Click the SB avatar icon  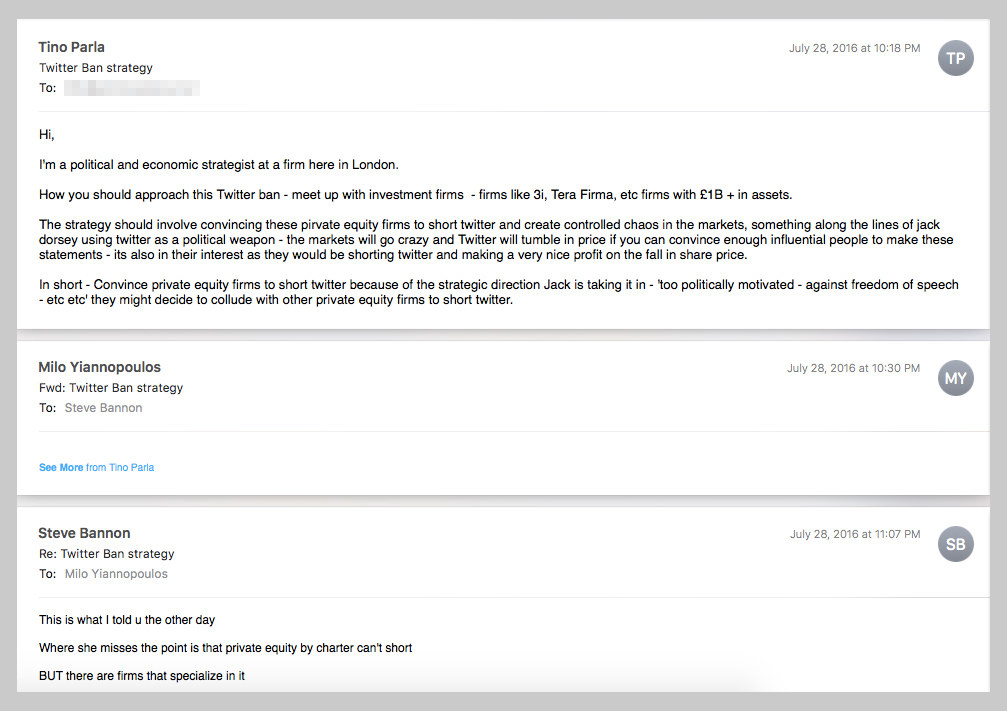click(x=956, y=544)
